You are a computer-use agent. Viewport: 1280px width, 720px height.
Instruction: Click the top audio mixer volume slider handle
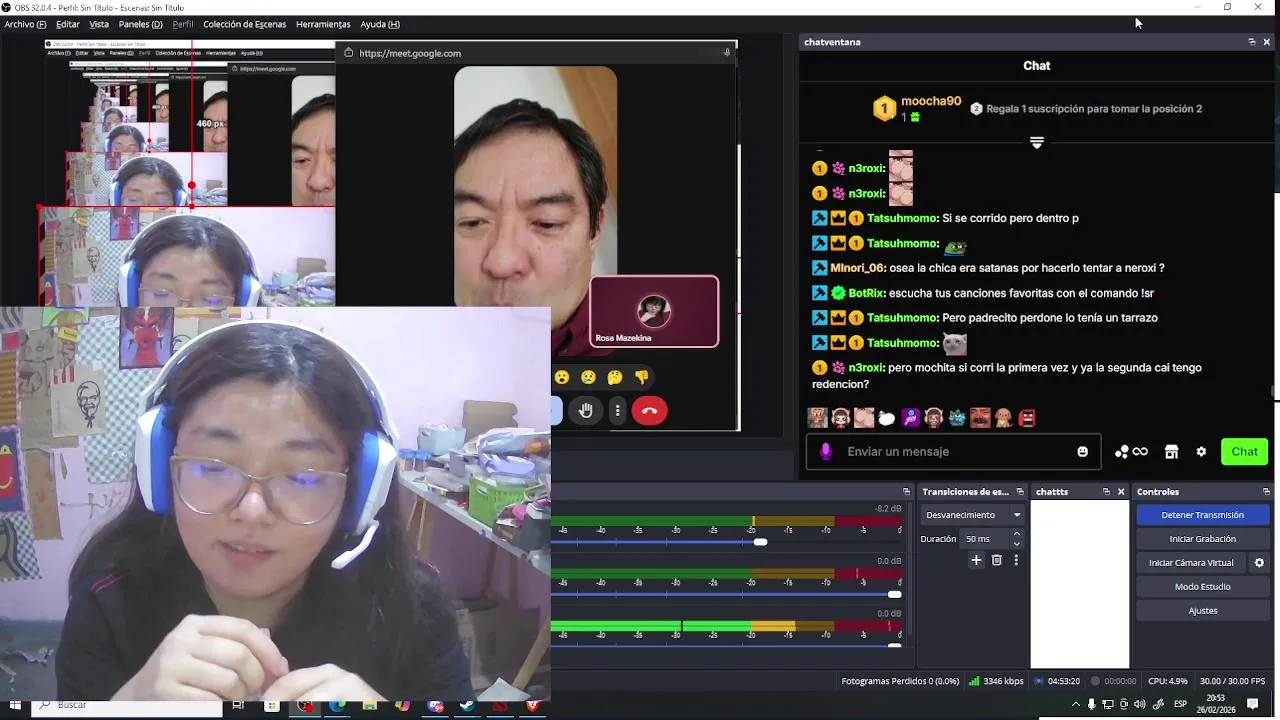pyautogui.click(x=760, y=542)
